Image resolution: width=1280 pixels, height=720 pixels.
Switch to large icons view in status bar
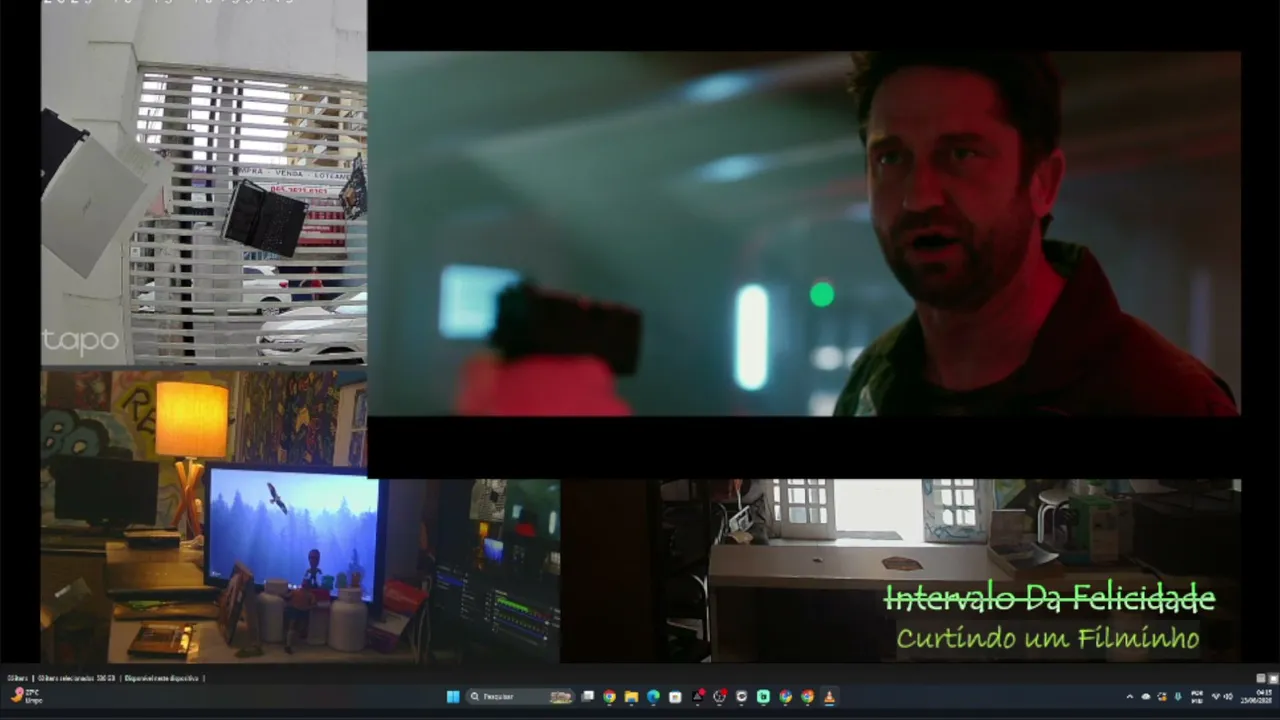click(x=1273, y=678)
